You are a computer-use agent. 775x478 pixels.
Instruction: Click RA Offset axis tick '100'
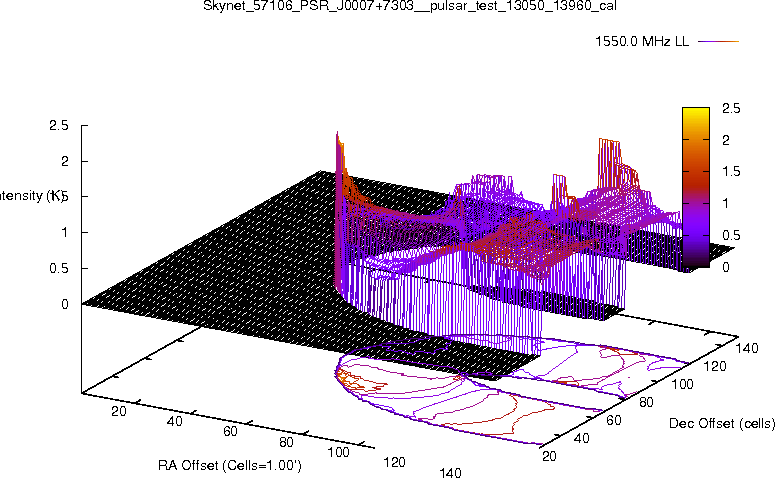pyautogui.click(x=339, y=452)
